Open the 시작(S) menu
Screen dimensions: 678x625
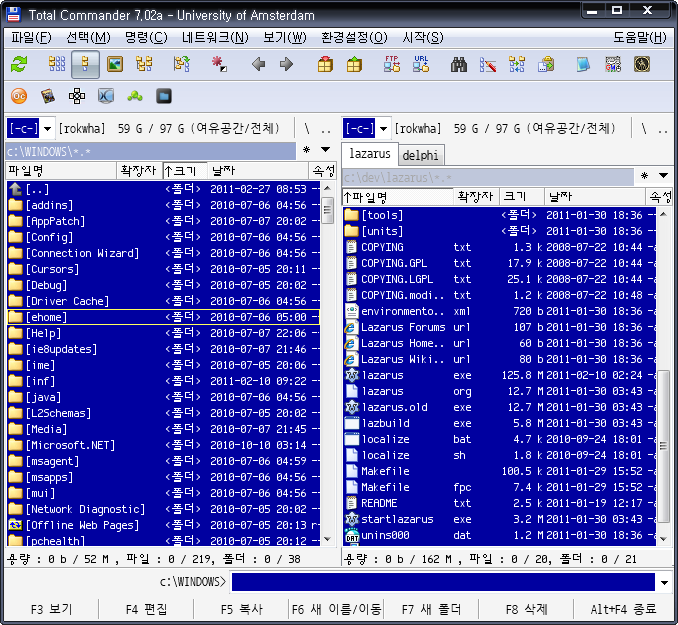(422, 38)
